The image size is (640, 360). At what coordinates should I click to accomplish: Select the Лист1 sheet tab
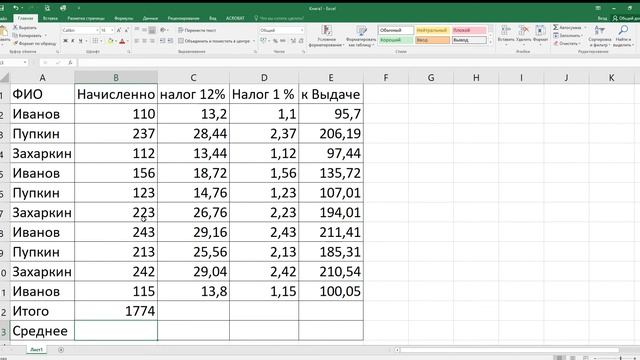36,350
